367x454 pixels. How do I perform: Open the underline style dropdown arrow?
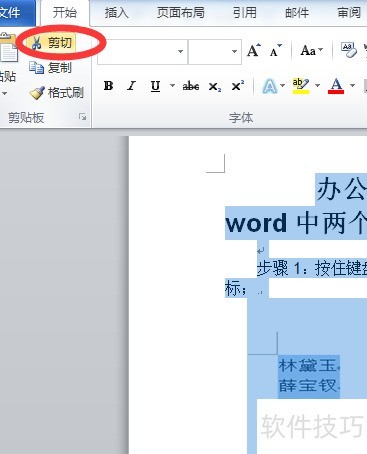172,86
